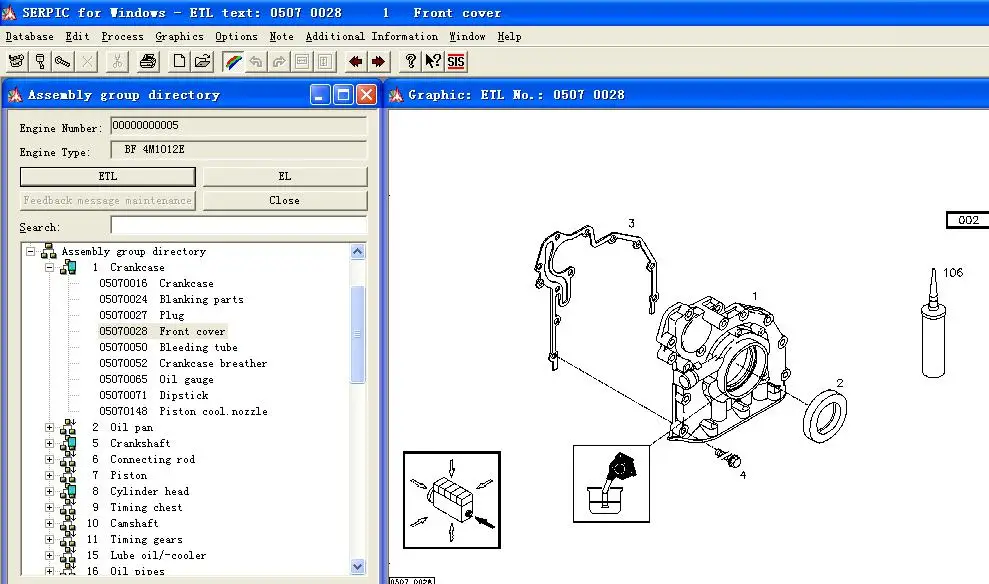Click the undo arrow icon

(255, 61)
